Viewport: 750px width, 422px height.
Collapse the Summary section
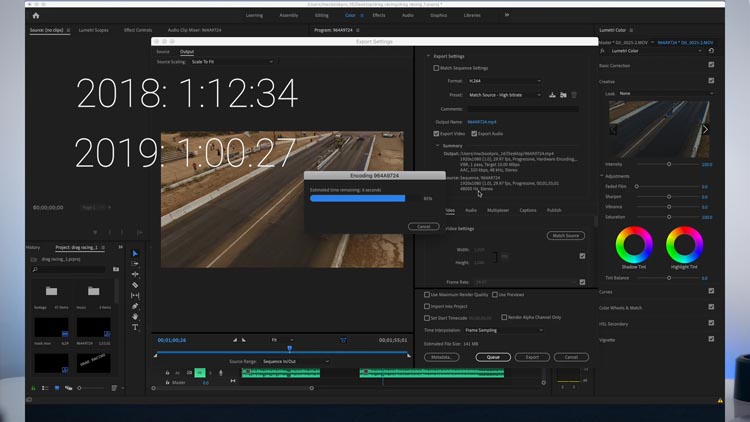(x=437, y=145)
